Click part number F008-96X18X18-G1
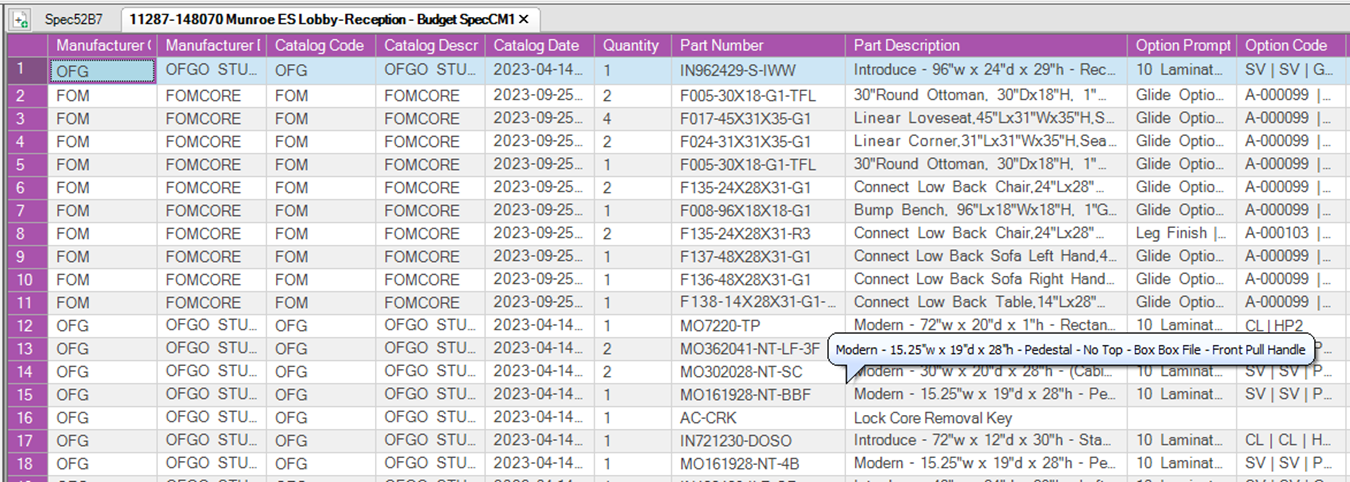Screen dimensions: 1350x482 point(758,210)
